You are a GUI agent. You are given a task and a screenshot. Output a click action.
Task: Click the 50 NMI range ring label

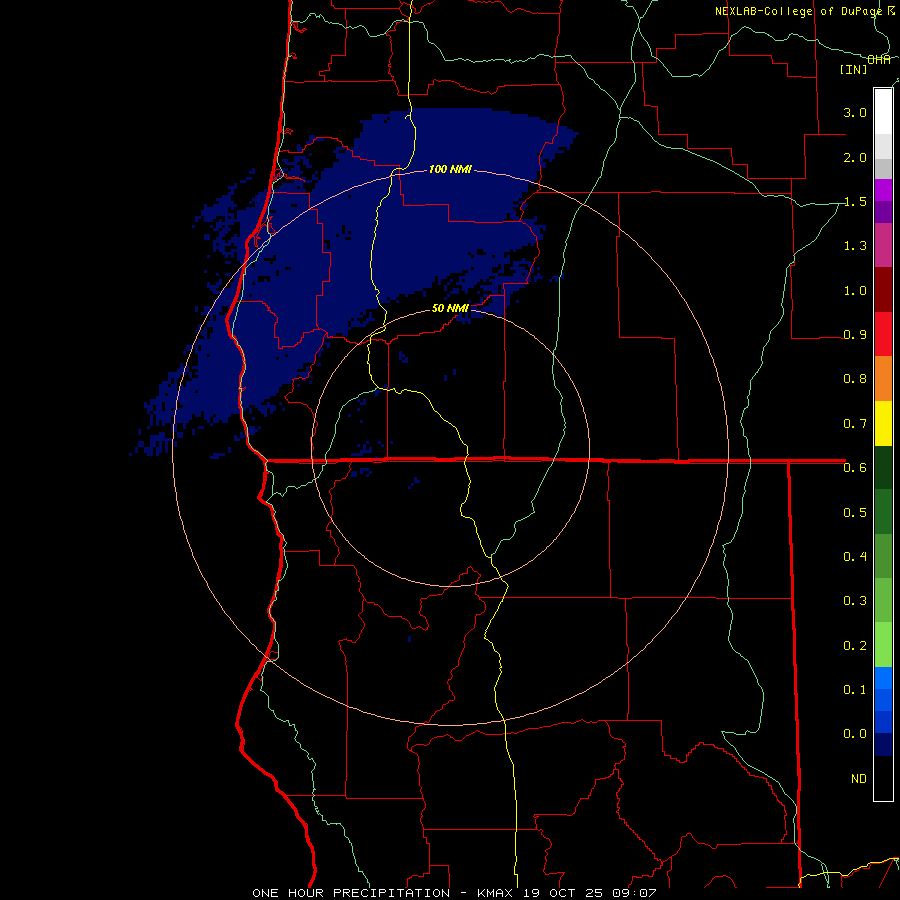[x=450, y=308]
